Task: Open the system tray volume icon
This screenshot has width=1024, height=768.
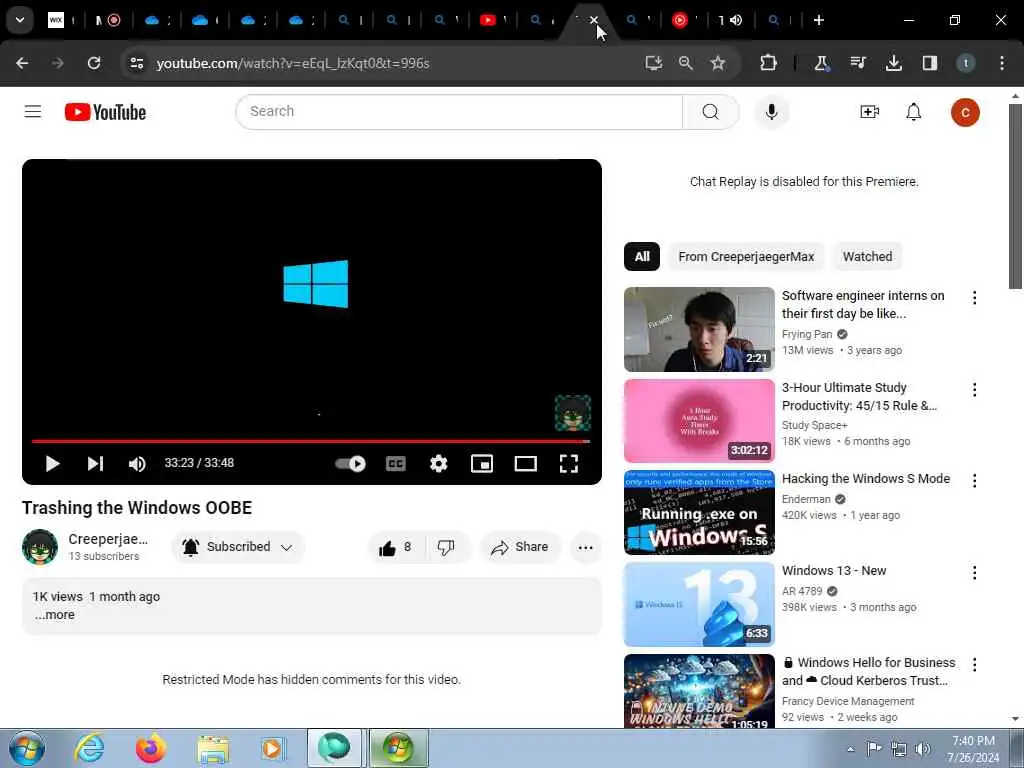Action: click(x=923, y=748)
